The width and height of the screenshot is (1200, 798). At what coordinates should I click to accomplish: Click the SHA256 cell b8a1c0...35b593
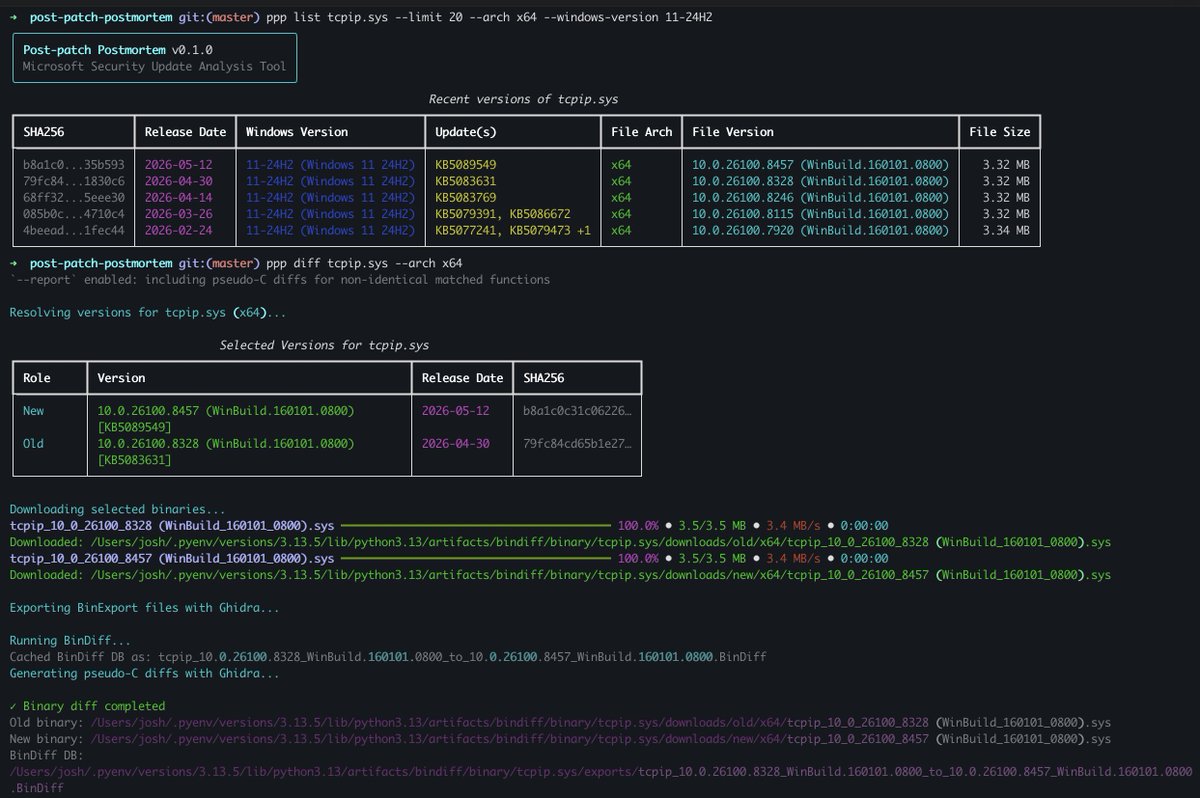coord(73,164)
